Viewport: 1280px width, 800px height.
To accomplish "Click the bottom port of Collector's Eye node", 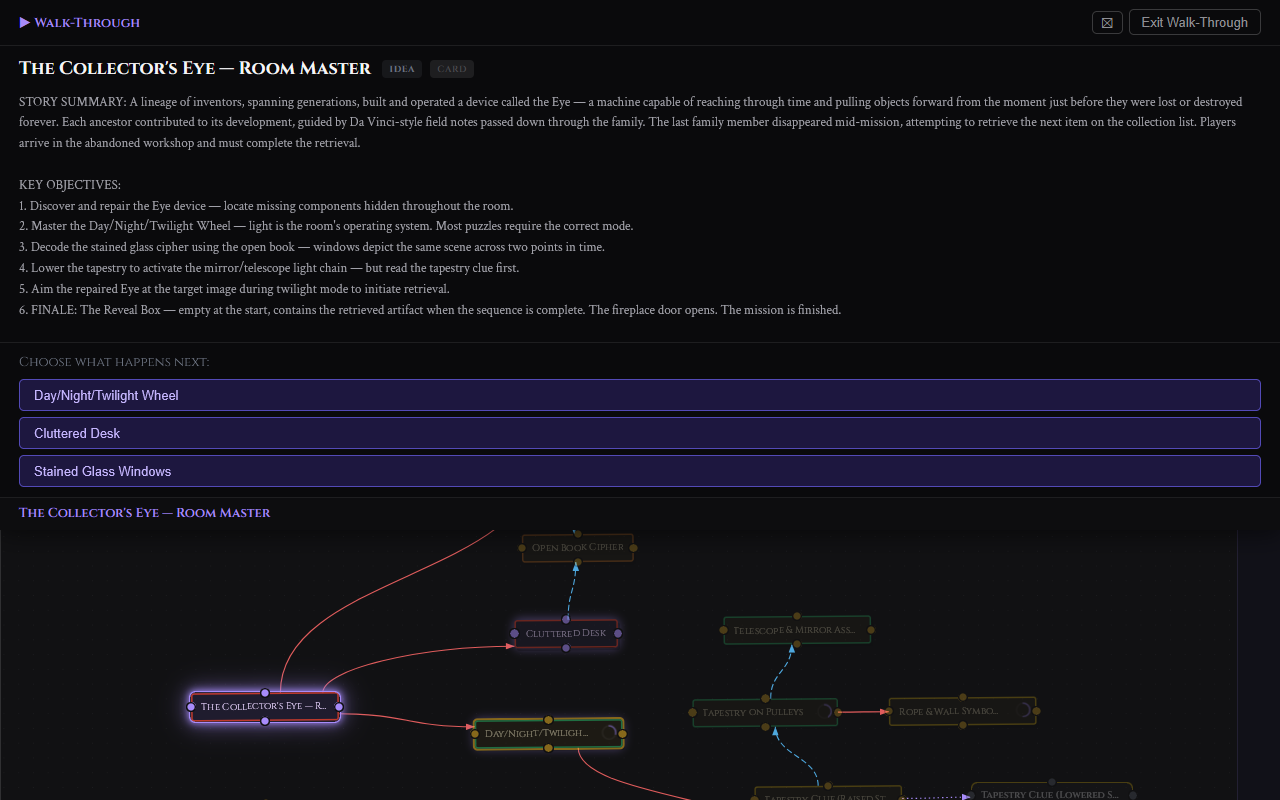I will [265, 720].
